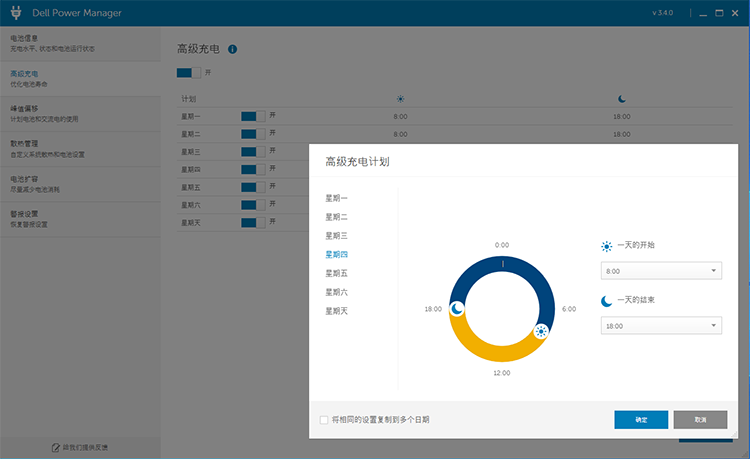
Task: Click the sun icon in the schedule header
Action: (400, 99)
